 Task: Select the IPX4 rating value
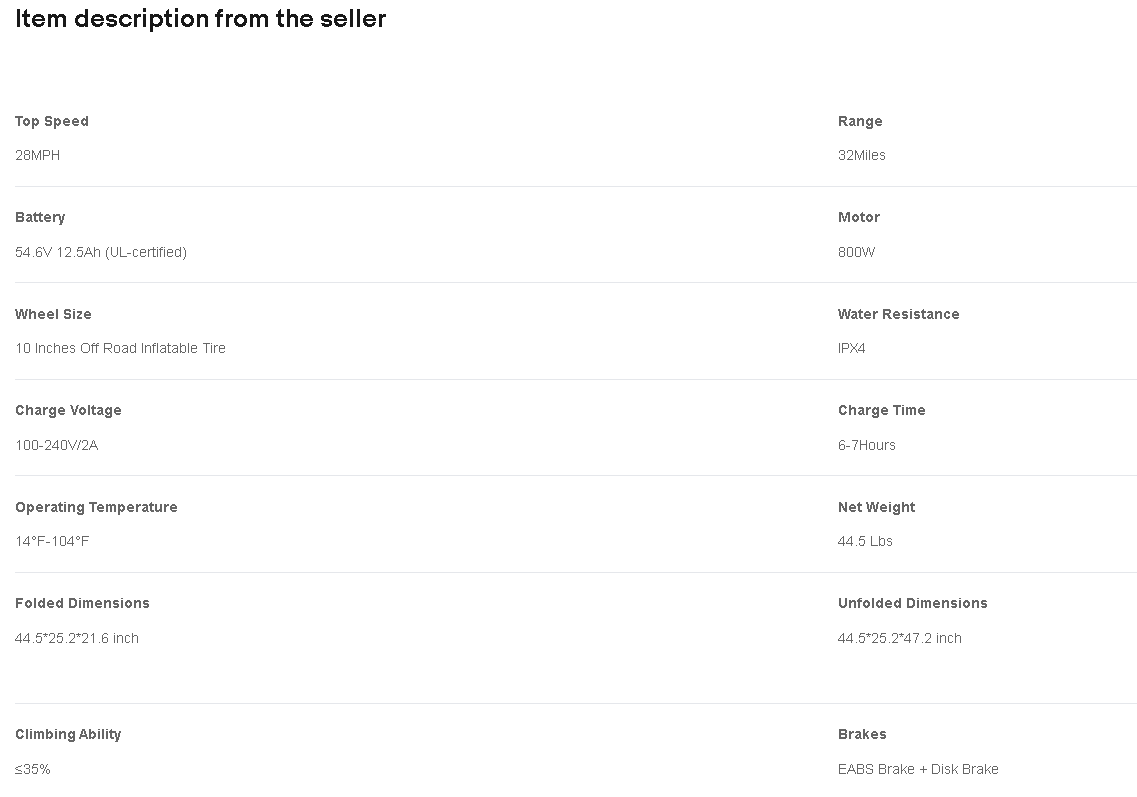click(x=851, y=348)
